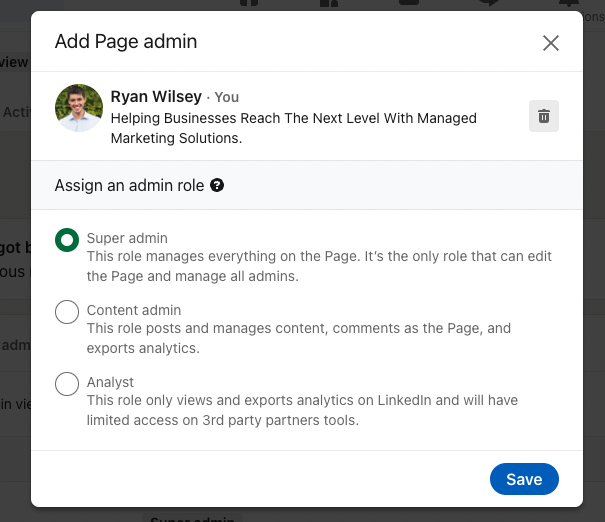This screenshot has height=522, width=605.
Task: Click the 'You' indicator beside the name
Action: click(227, 97)
